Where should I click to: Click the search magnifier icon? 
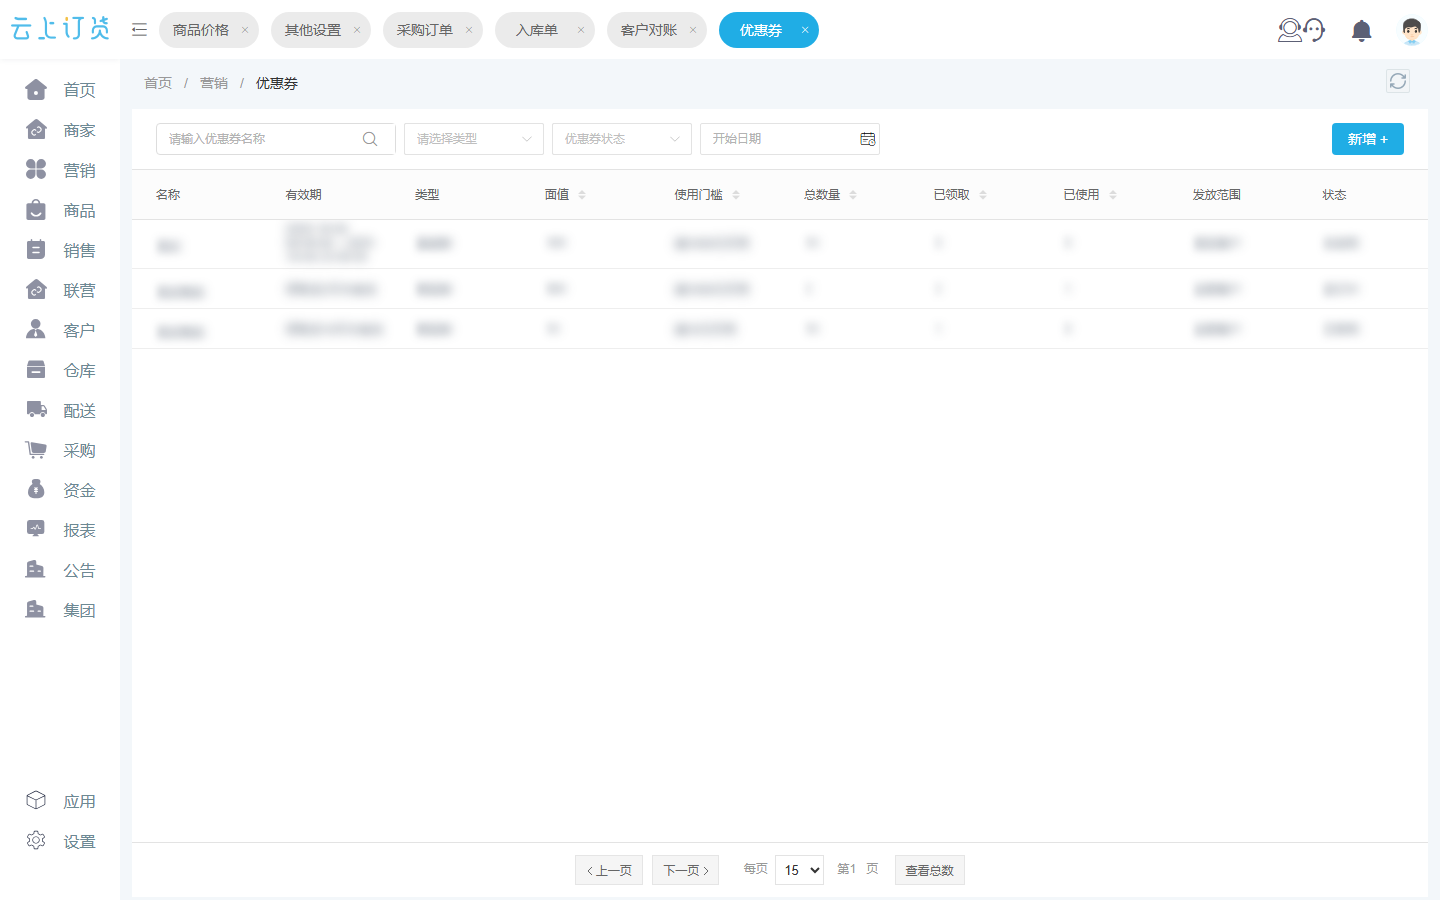(370, 139)
